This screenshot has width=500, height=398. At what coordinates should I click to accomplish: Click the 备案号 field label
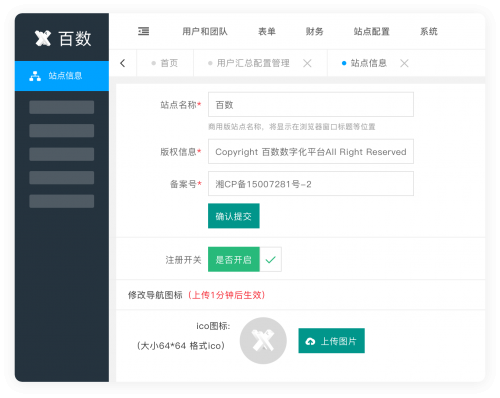pos(186,184)
